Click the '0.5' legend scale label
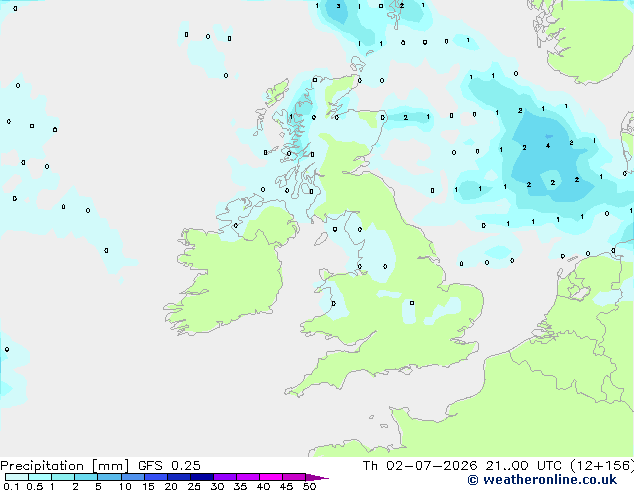Screen dimensions: 634x490 point(35,486)
